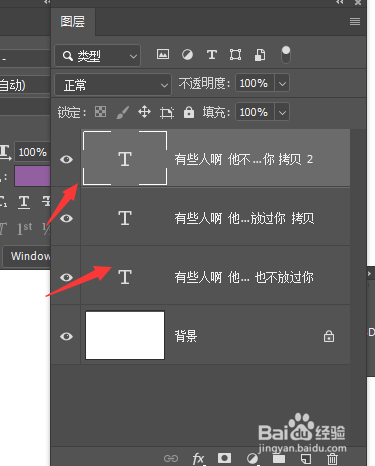
Task: Open the 类型 filter dropdown
Action: pyautogui.click(x=98, y=56)
